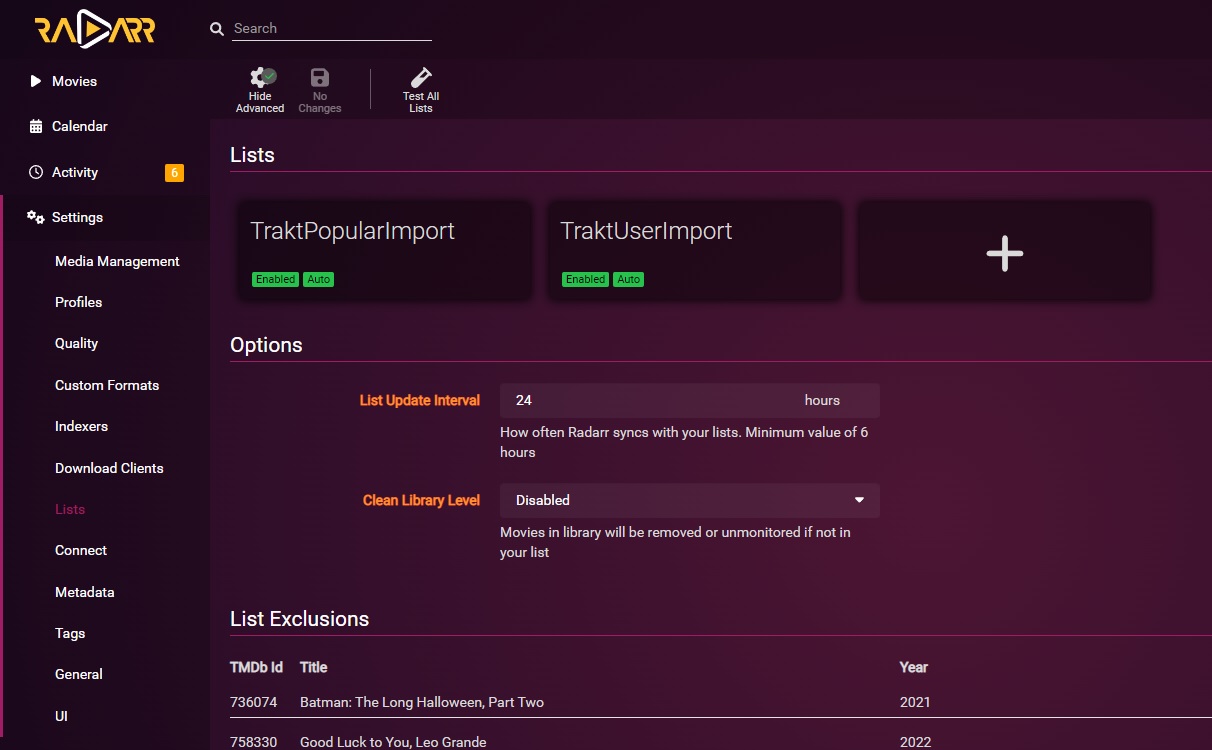
Task: Open Calendar in the sidebar
Action: click(79, 126)
